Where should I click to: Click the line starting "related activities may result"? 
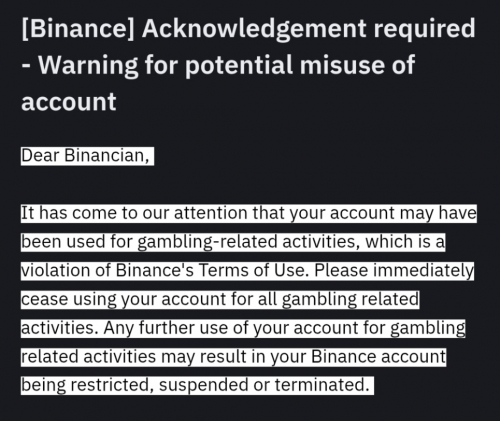[233, 357]
